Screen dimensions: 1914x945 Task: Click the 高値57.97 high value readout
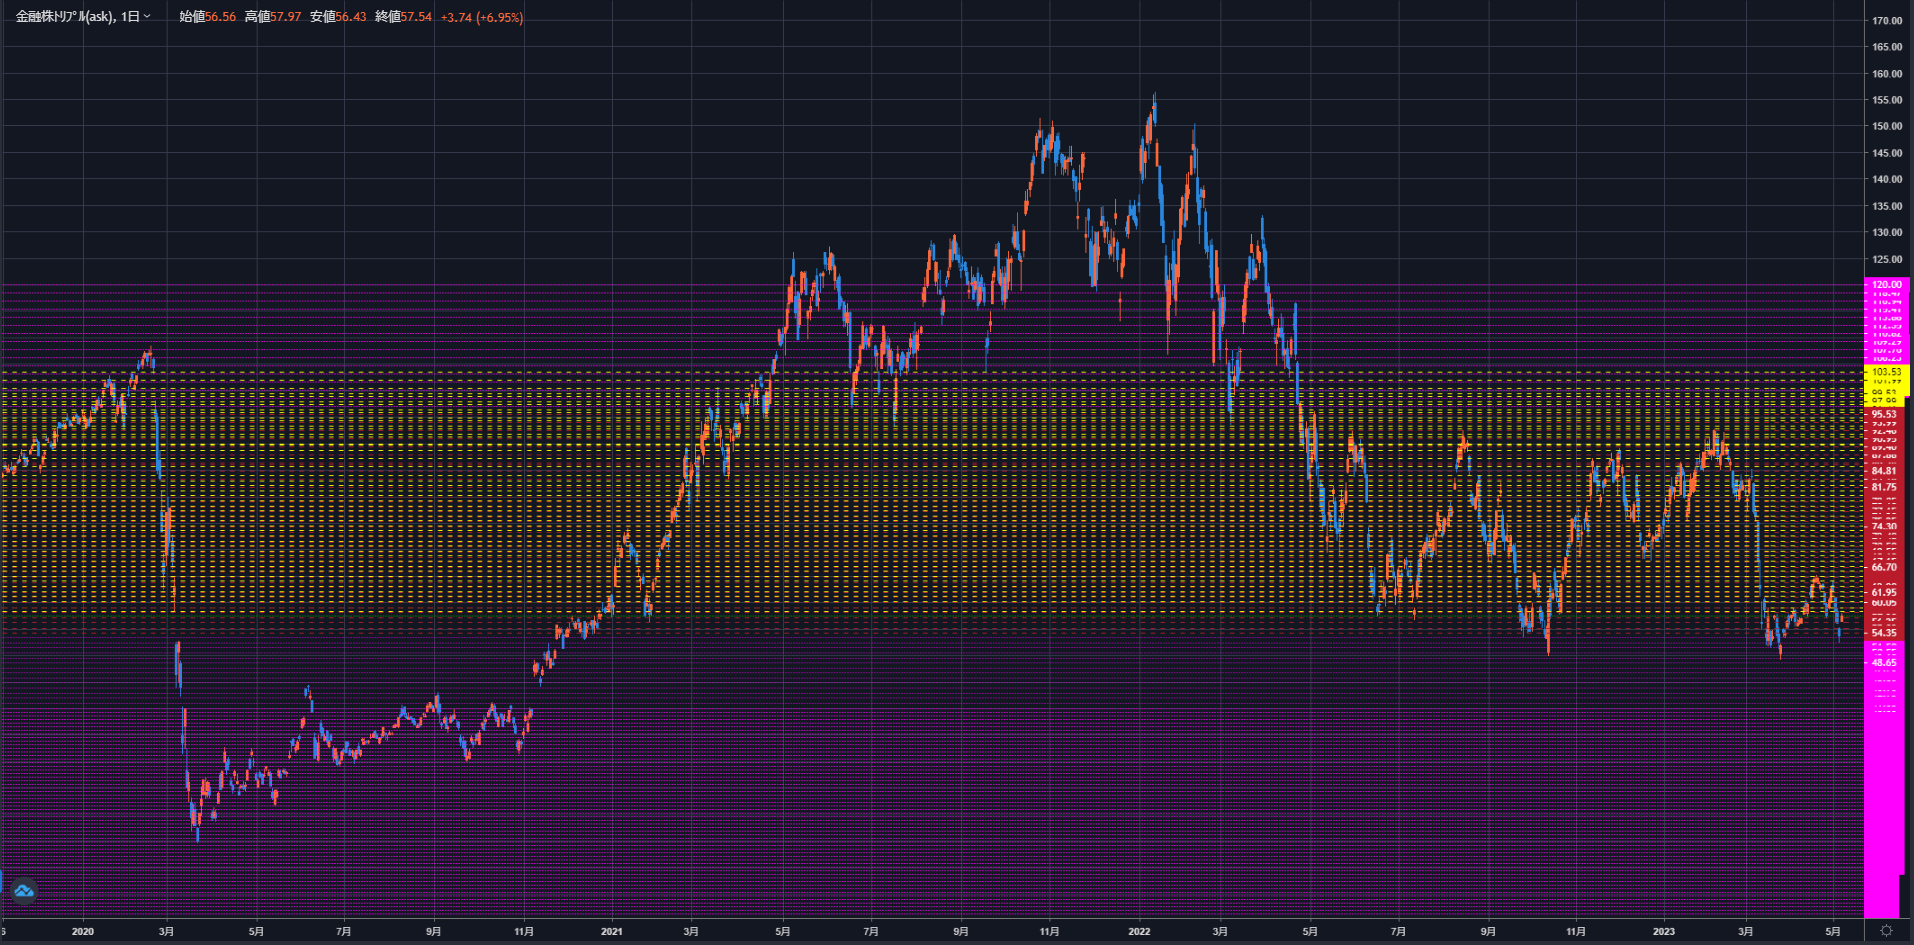click(273, 17)
